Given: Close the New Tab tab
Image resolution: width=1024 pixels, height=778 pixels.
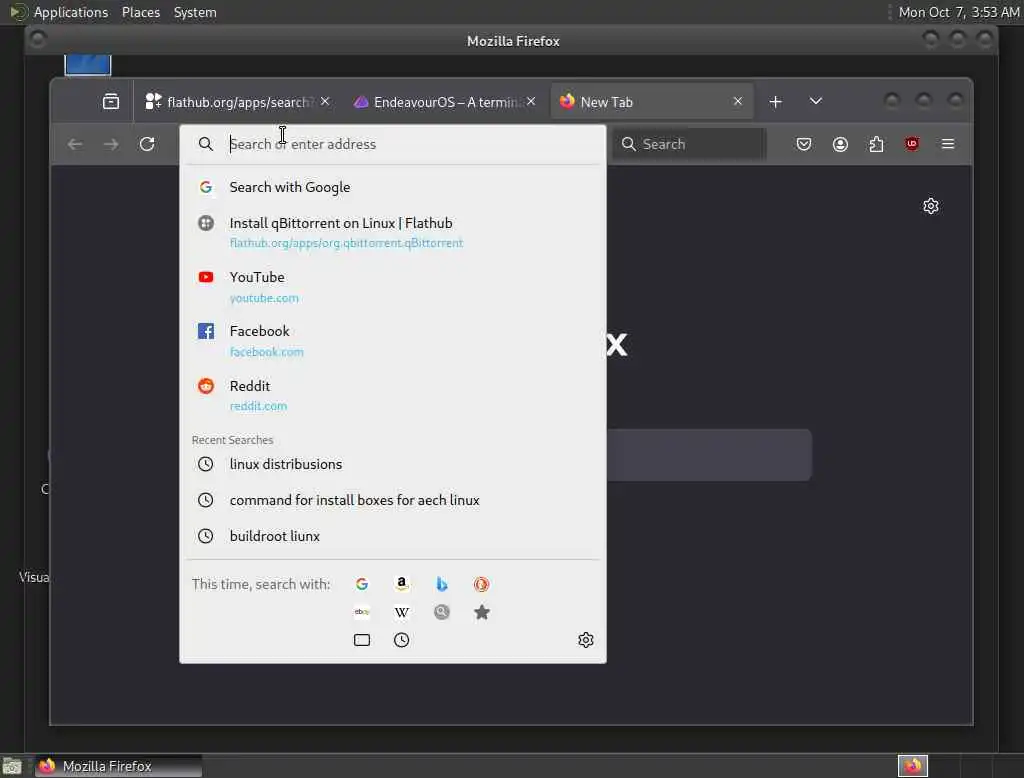Looking at the screenshot, I should tap(738, 101).
